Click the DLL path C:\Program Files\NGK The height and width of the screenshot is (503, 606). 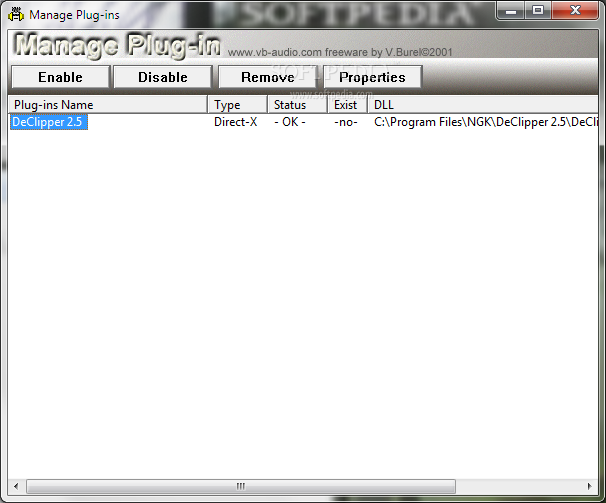click(485, 122)
